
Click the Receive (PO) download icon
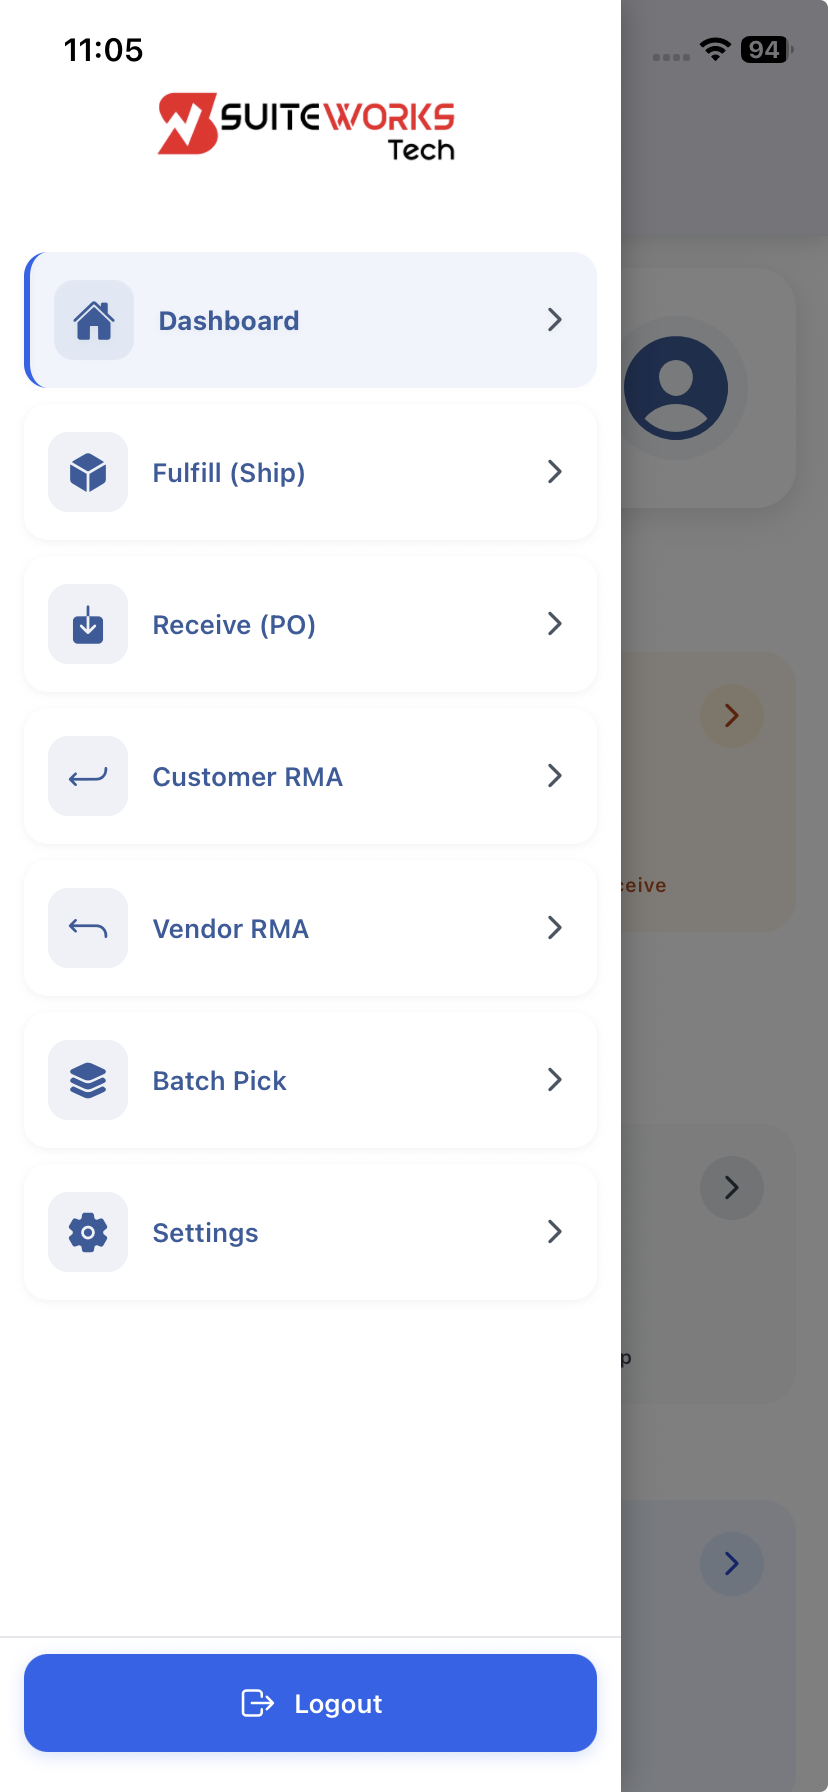click(88, 624)
